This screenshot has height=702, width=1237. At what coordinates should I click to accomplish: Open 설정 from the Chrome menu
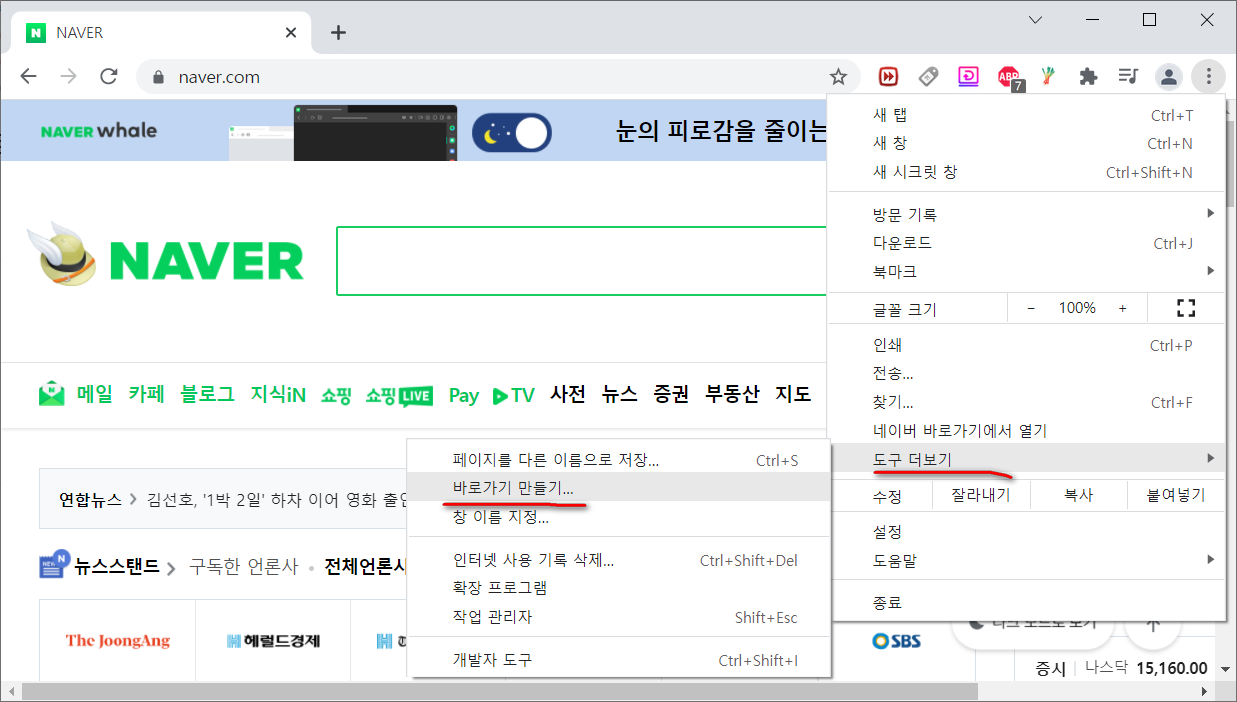[1026, 532]
